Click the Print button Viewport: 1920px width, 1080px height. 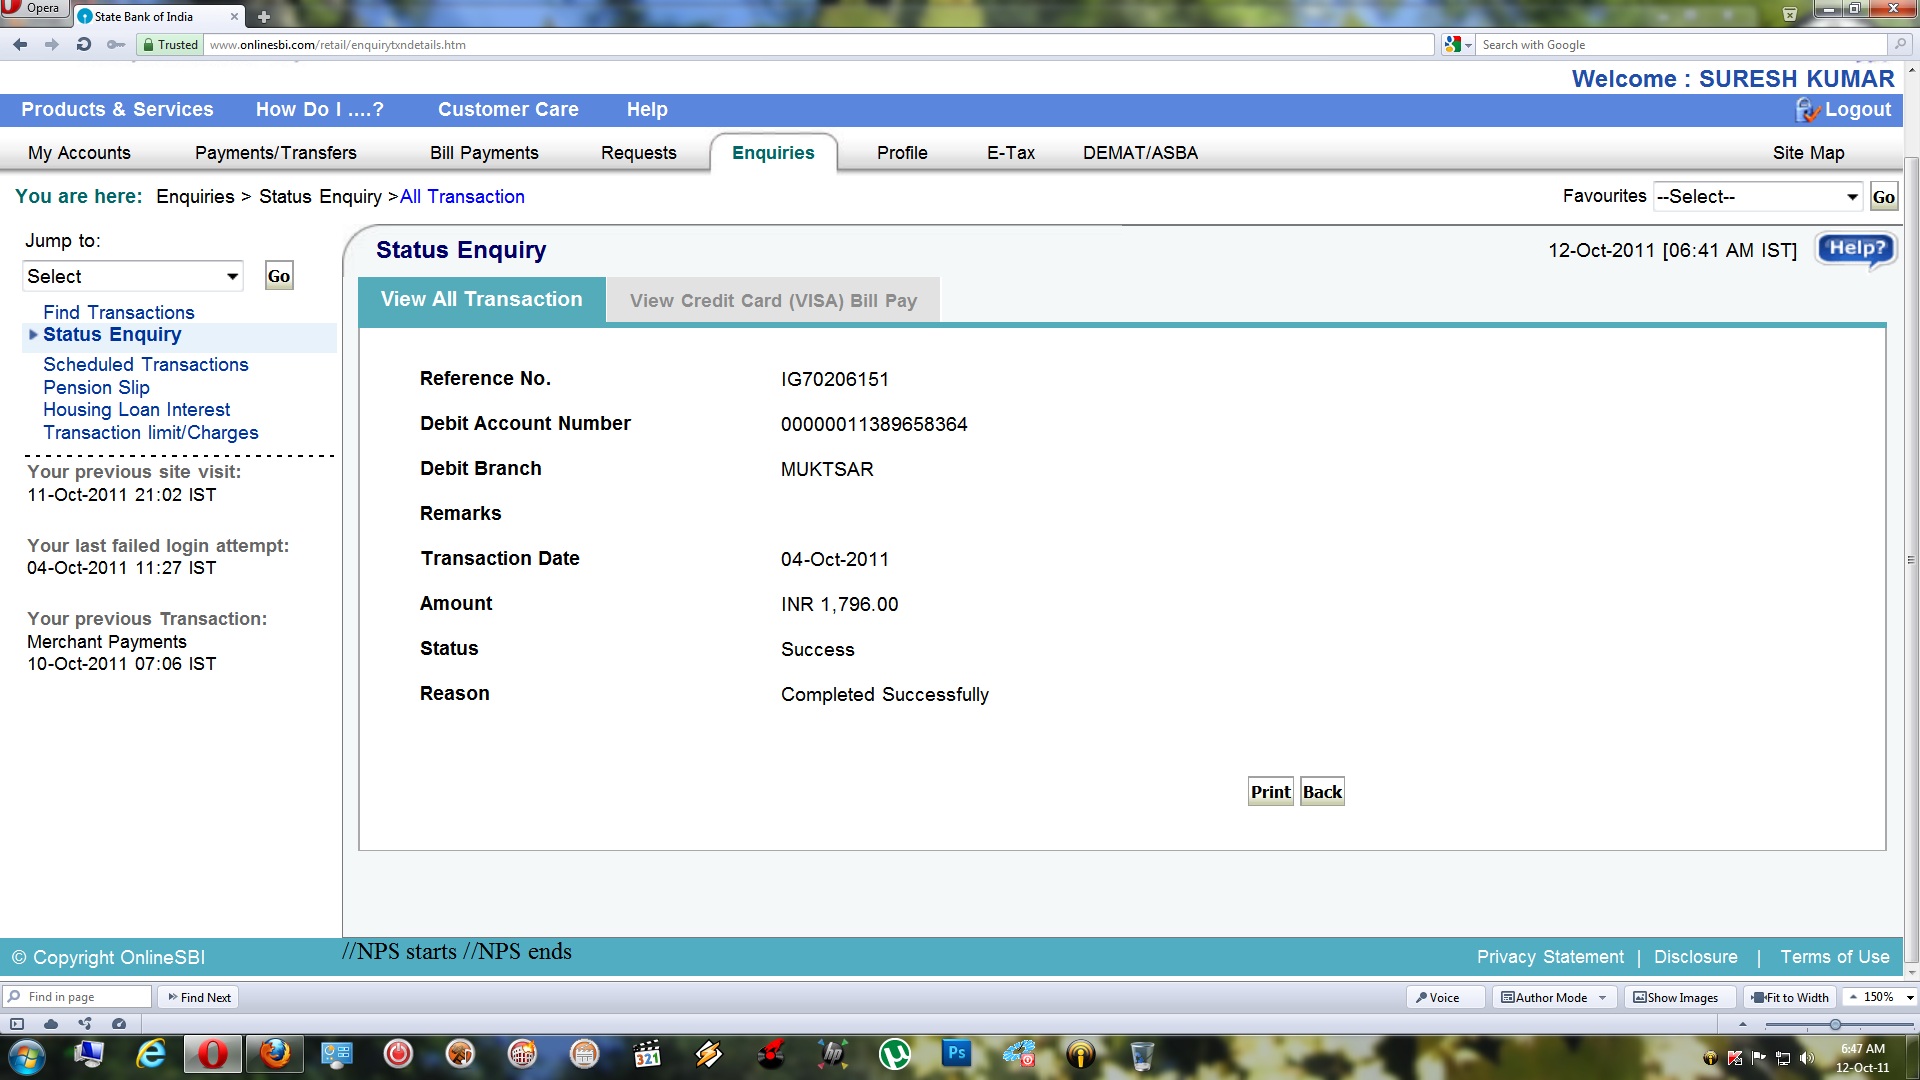(1270, 792)
